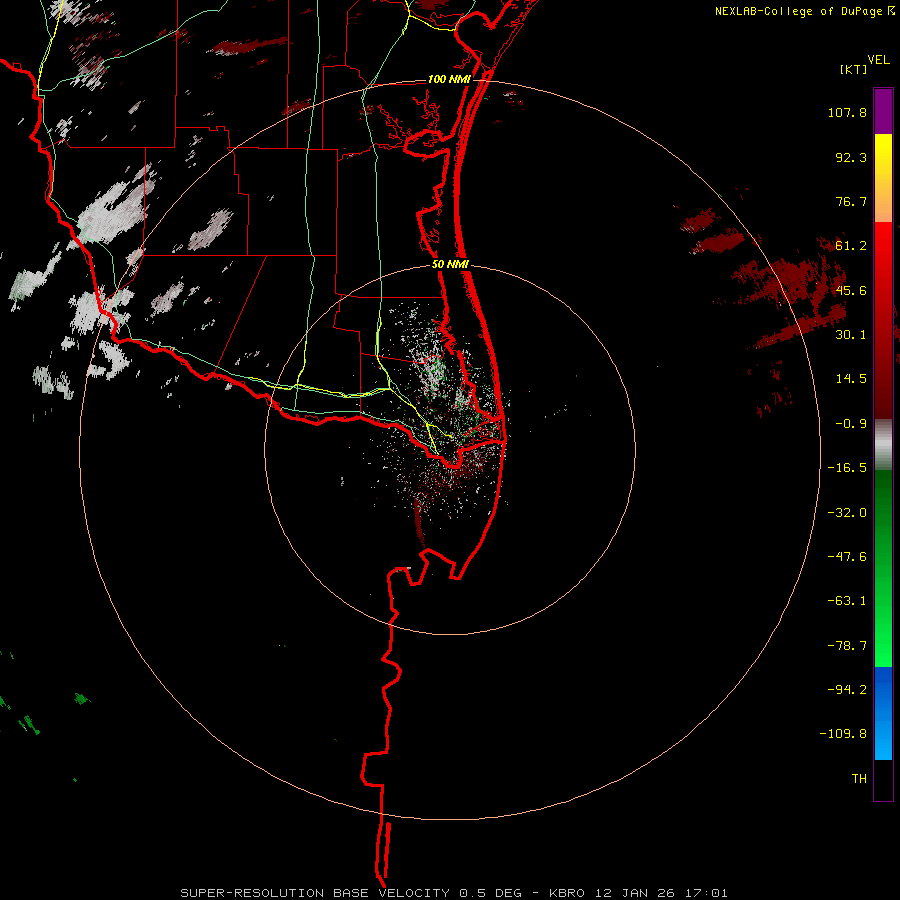Viewport: 900px width, 900px height.
Task: Click the 45.6 velocity scale value
Action: point(851,290)
